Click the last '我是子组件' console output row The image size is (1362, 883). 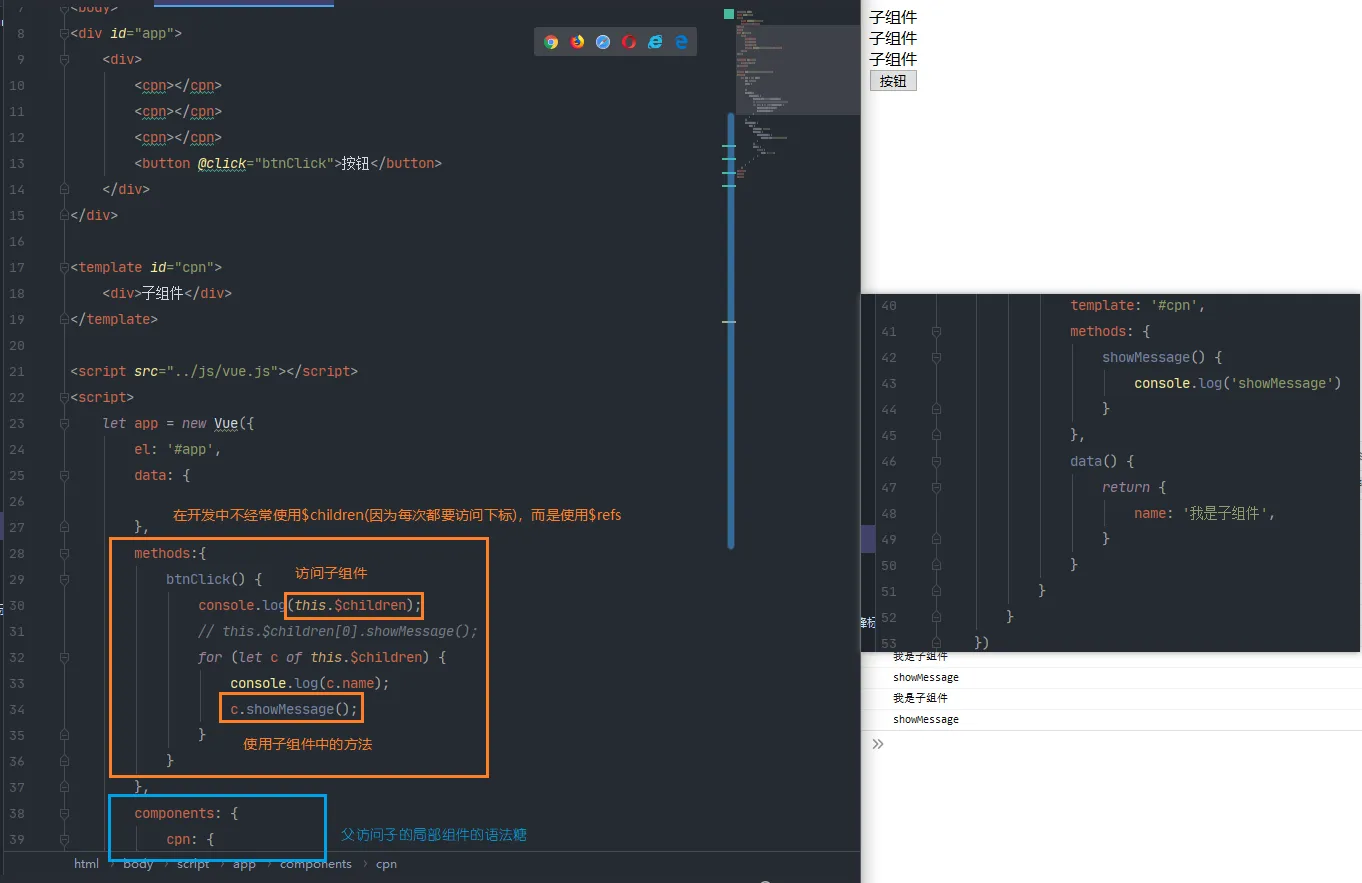(x=1111, y=698)
